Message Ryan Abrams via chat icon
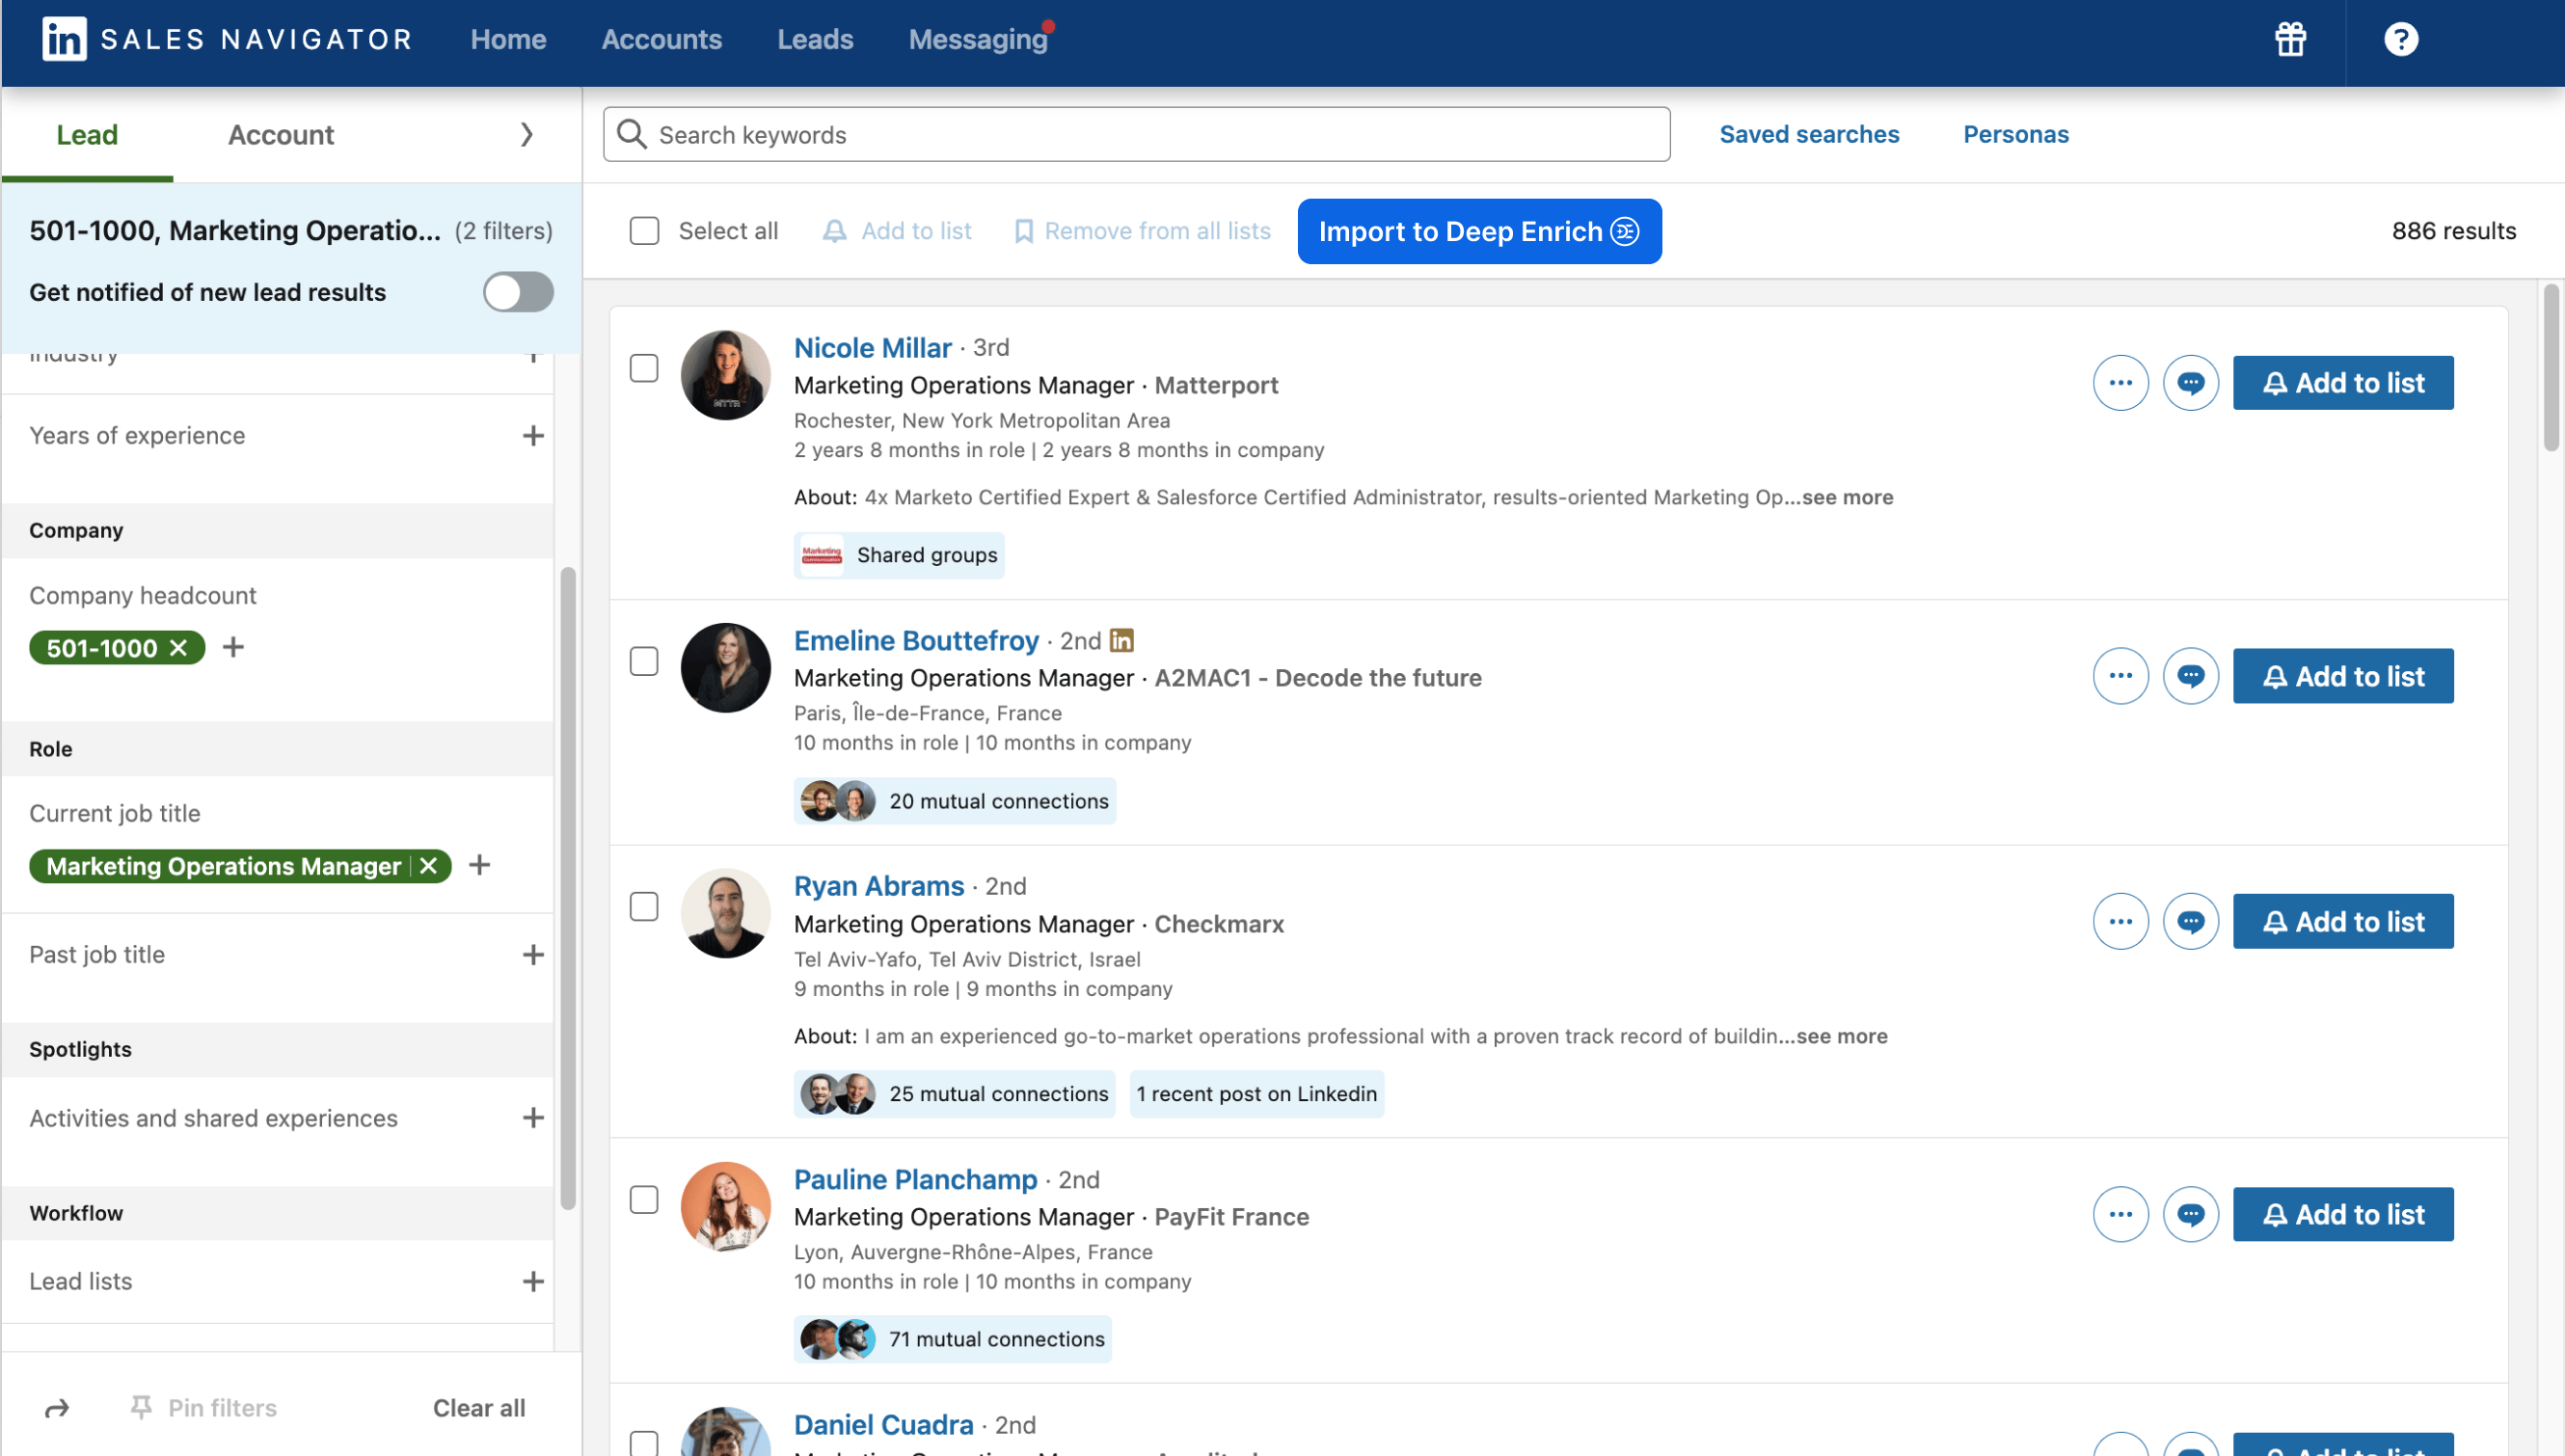This screenshot has height=1456, width=2565. point(2190,921)
